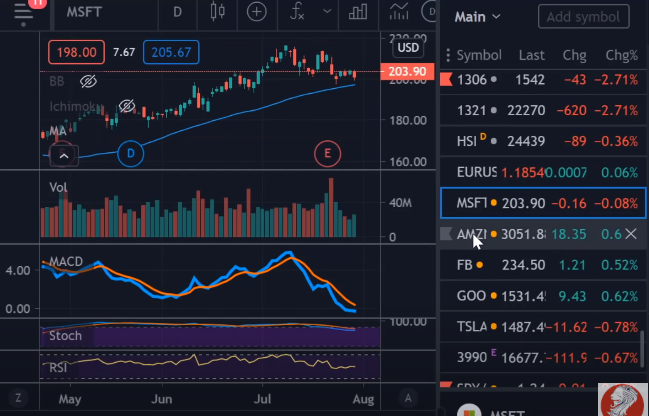Select the FB watchlist row
This screenshot has width=649, height=416.
click(543, 265)
